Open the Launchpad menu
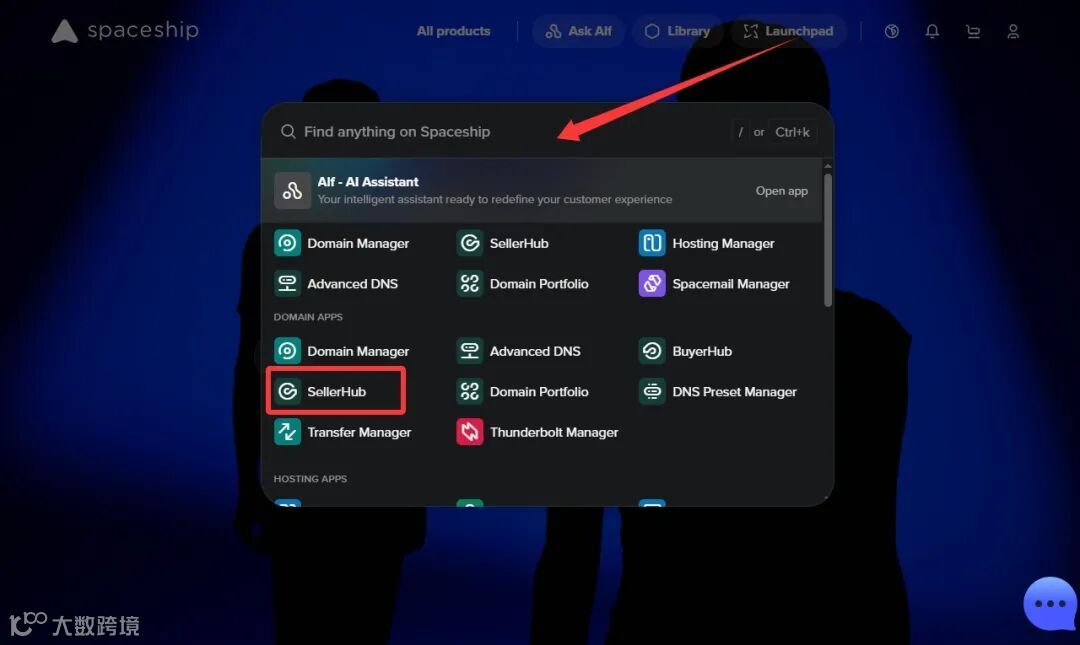1080x645 pixels. (x=789, y=31)
